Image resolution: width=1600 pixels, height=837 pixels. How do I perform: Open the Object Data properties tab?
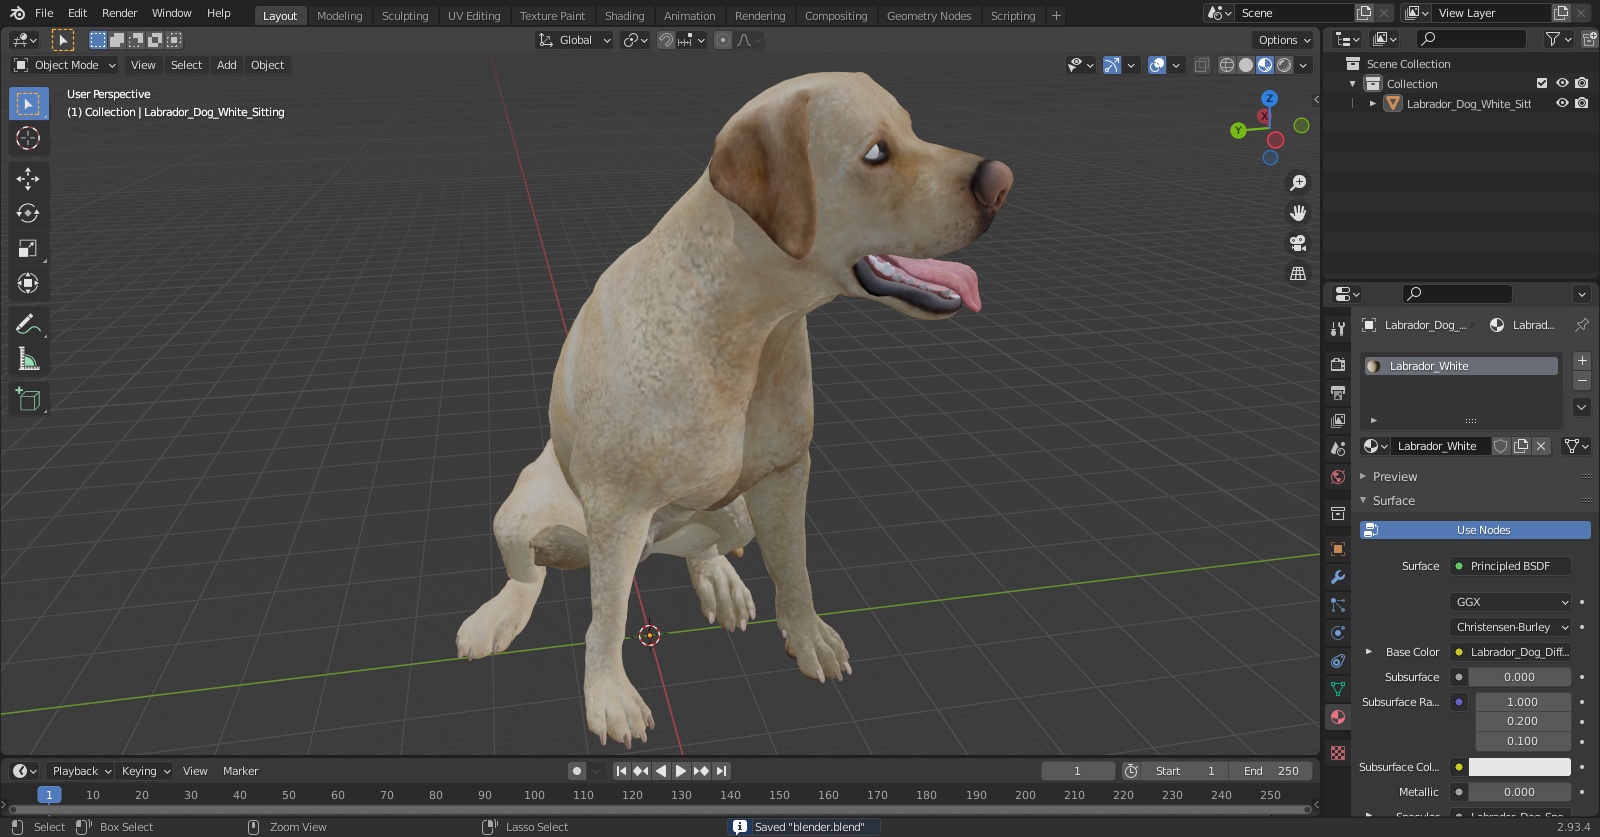[x=1338, y=689]
